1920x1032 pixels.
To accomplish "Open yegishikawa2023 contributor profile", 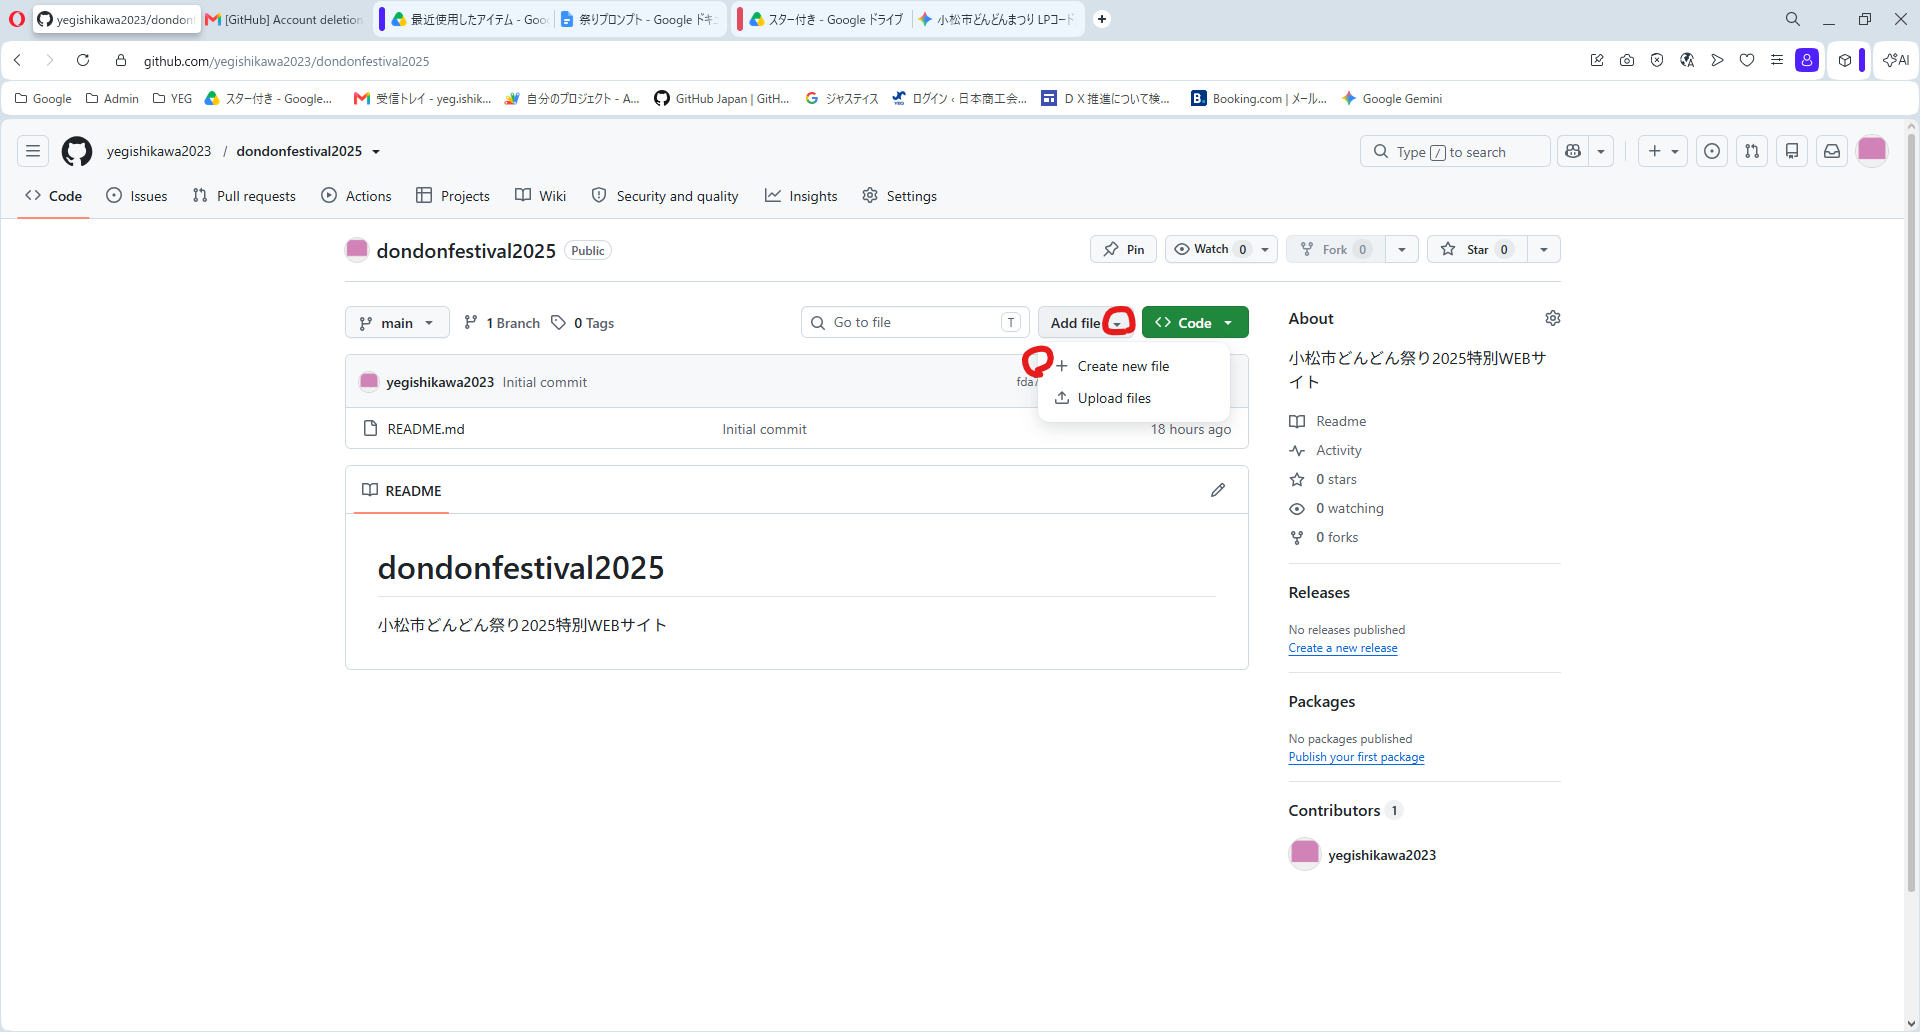I will (x=1381, y=855).
